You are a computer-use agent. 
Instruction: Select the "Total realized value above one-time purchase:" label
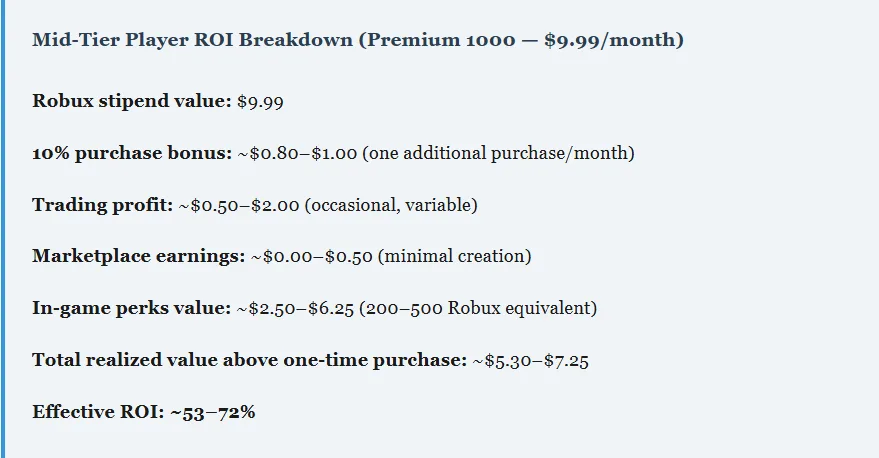click(x=249, y=360)
